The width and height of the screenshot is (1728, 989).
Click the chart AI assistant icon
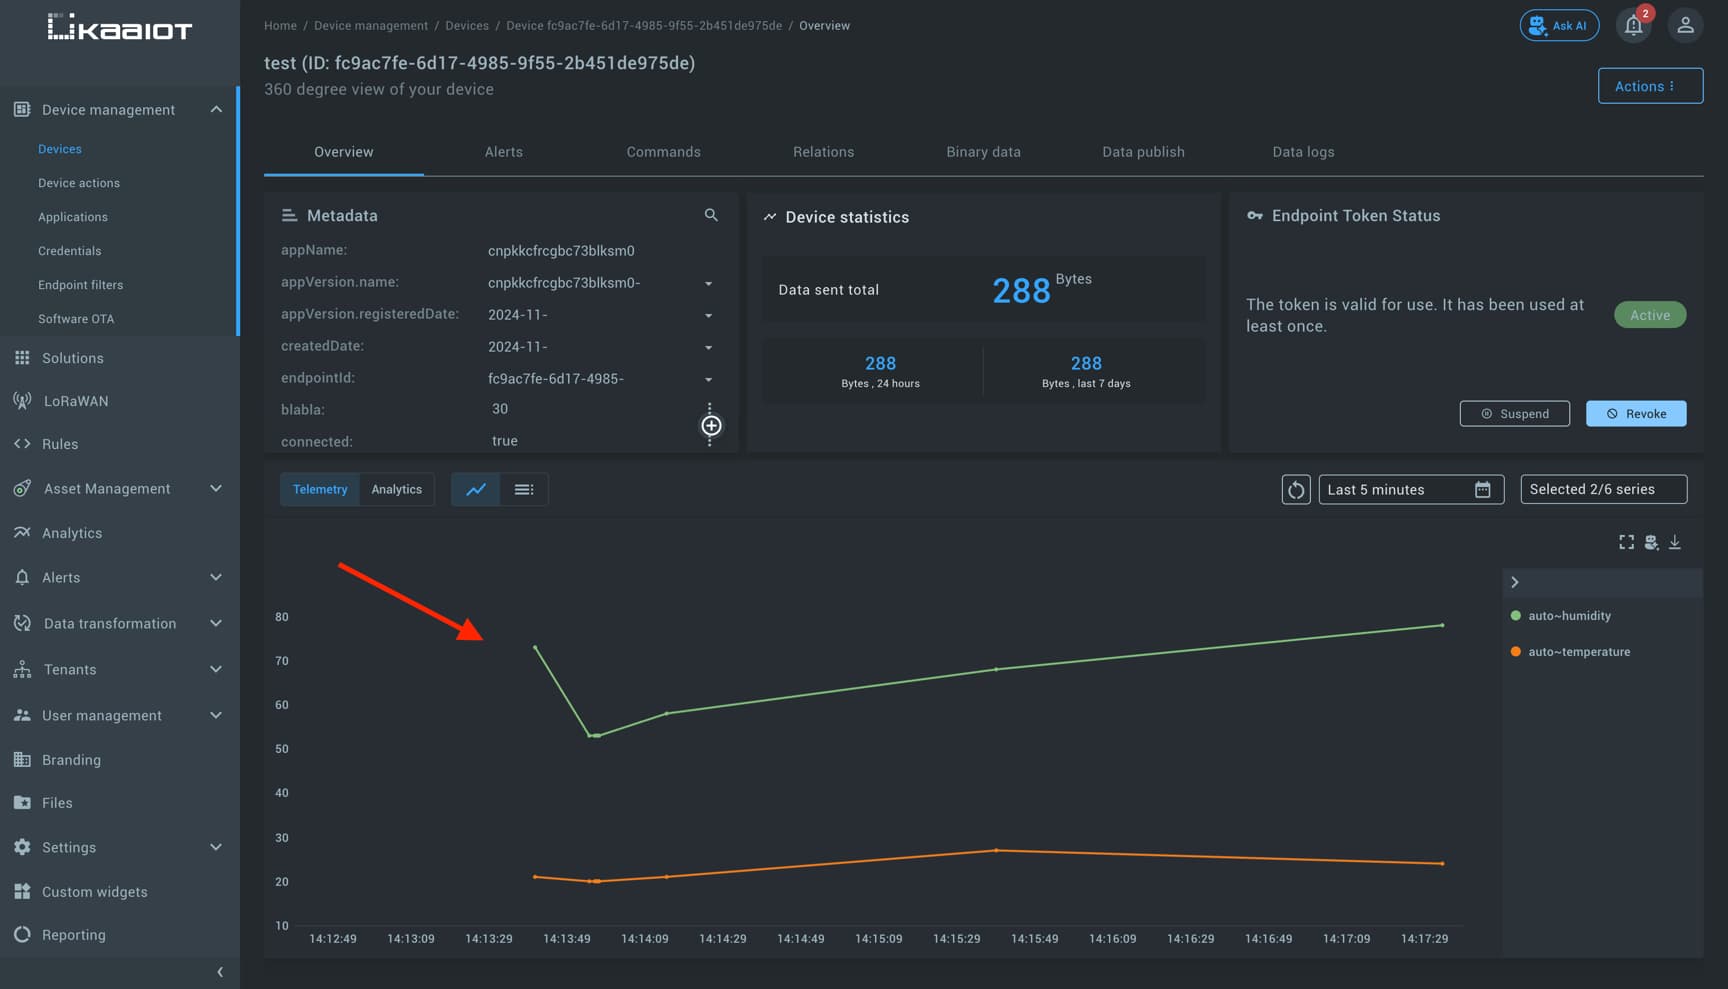pos(1651,542)
